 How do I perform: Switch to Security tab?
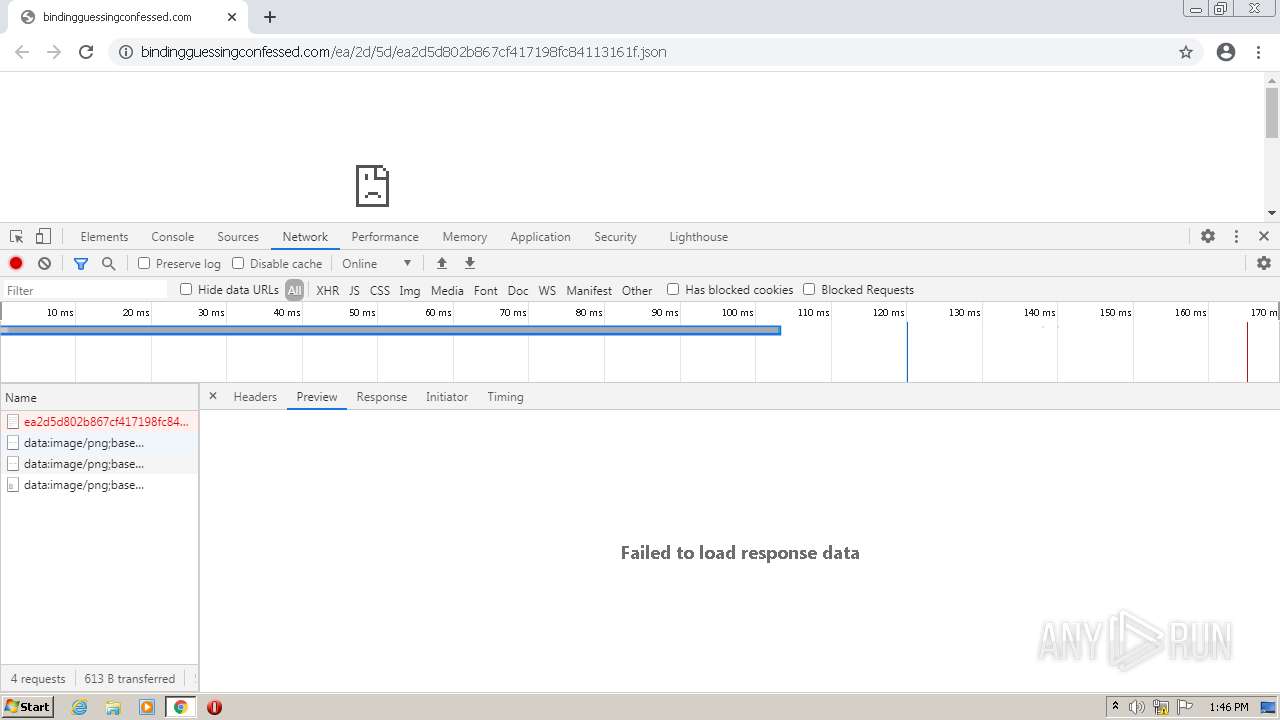[x=615, y=237]
